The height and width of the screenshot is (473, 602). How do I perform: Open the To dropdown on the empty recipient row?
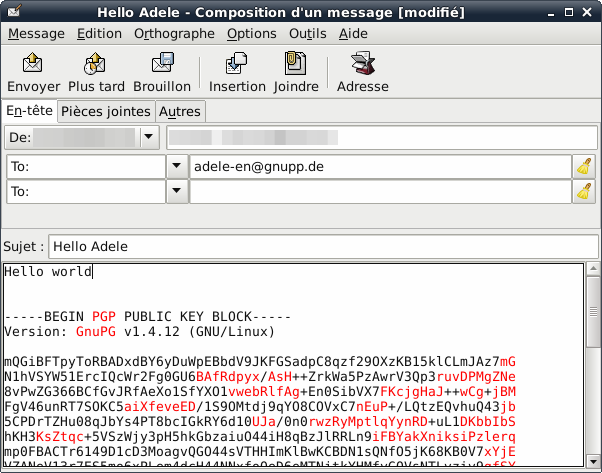[176, 191]
